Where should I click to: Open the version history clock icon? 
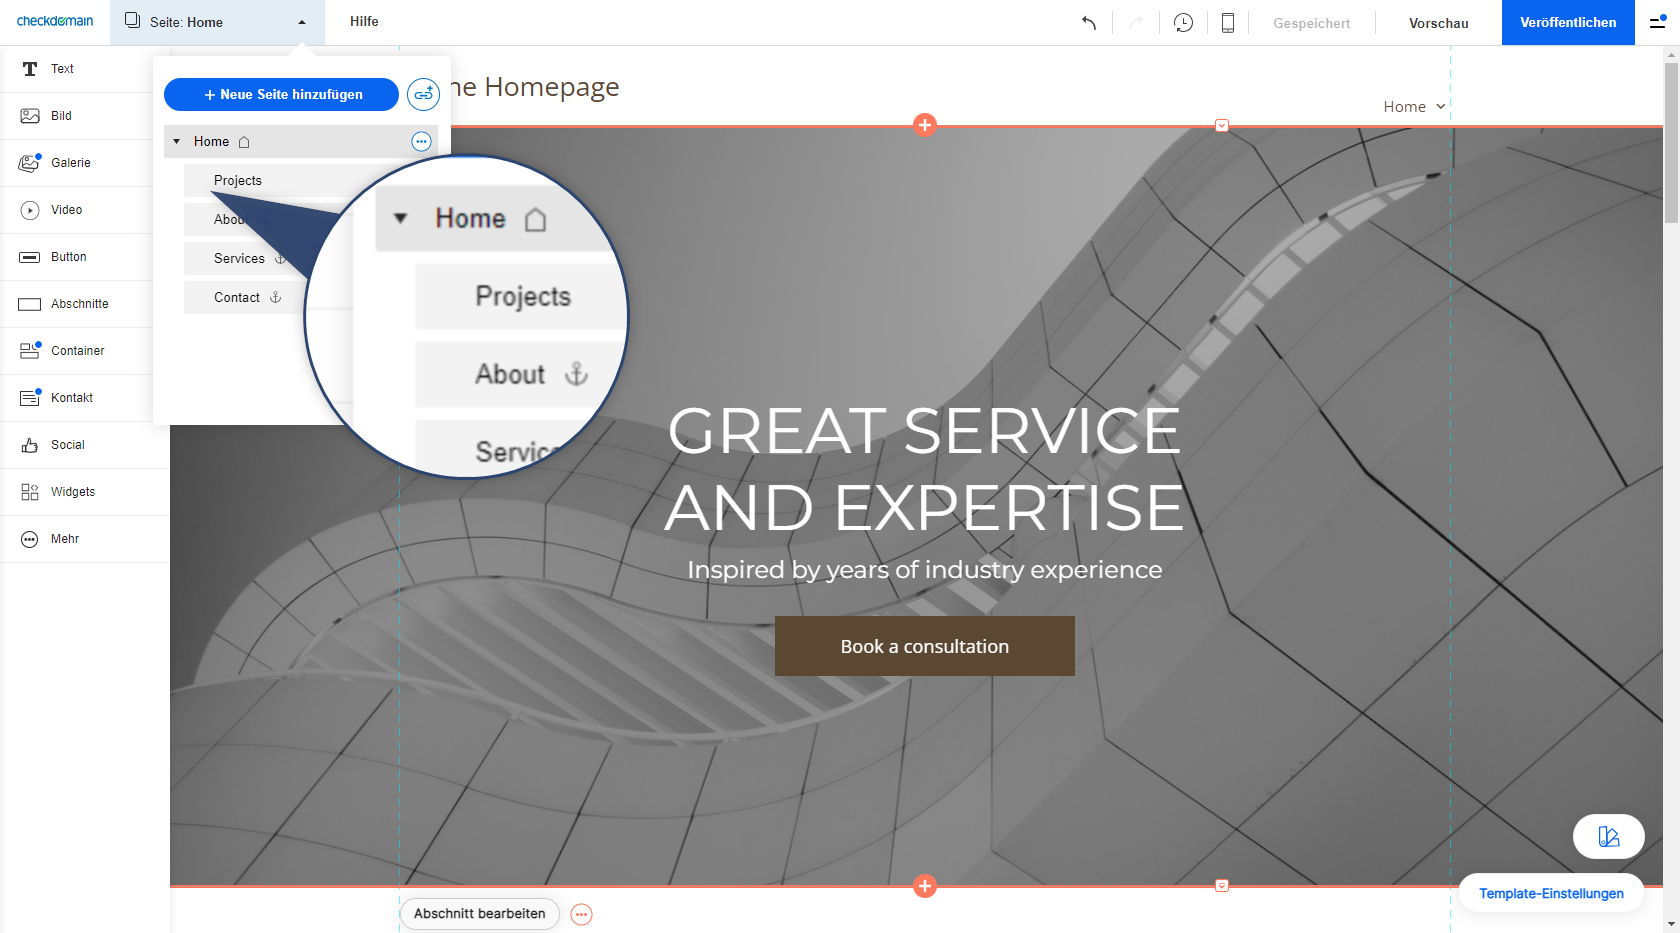pos(1183,23)
